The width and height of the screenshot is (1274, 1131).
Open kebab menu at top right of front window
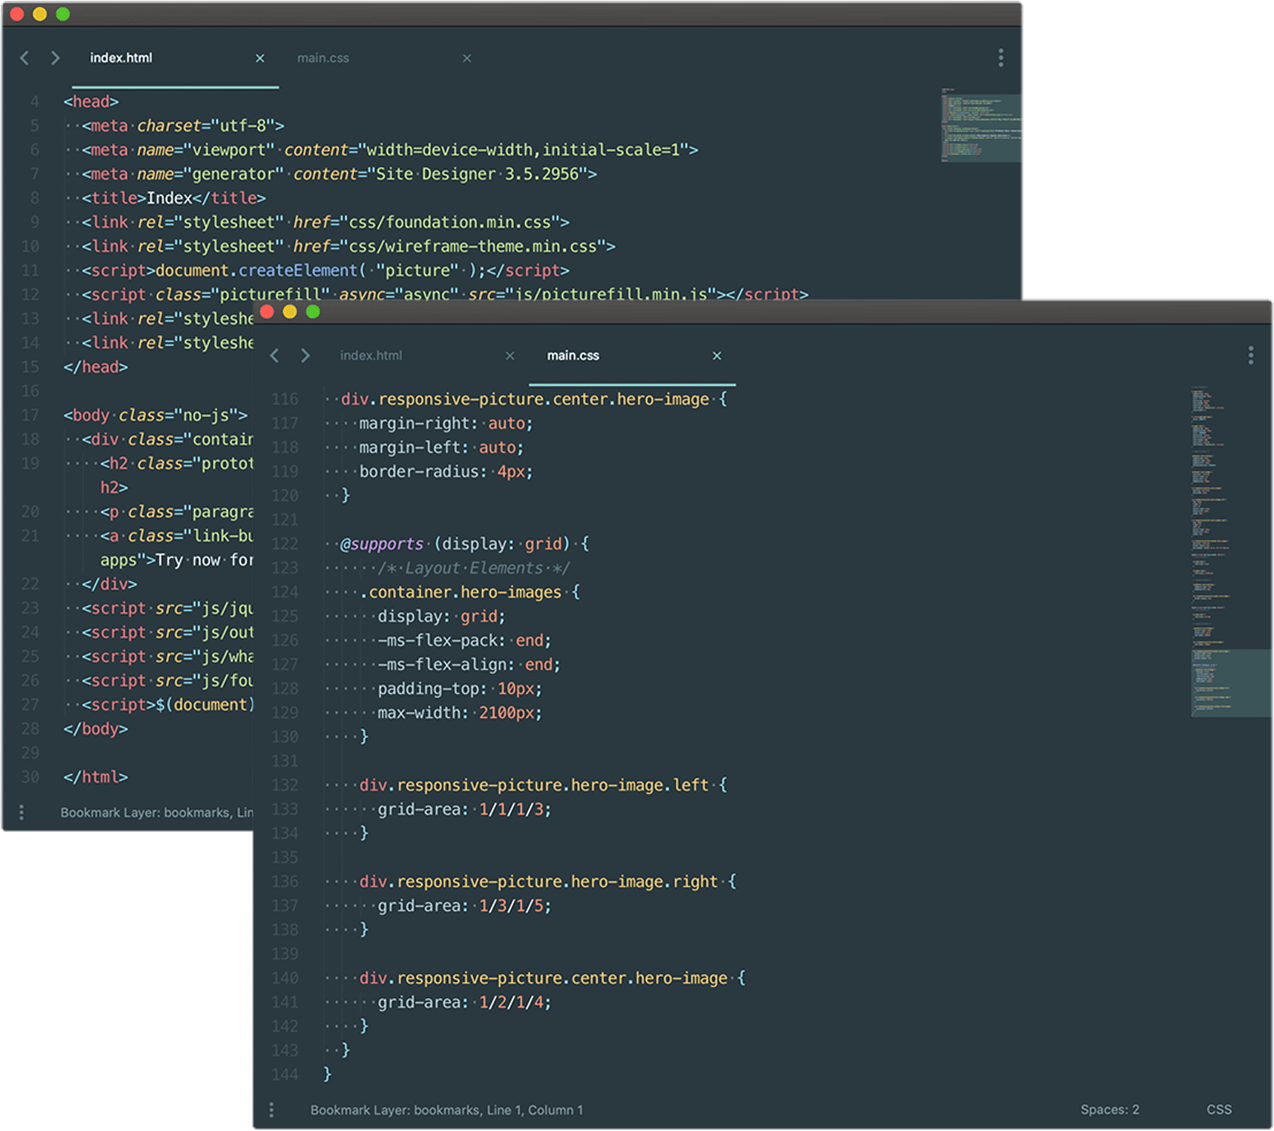pos(1250,355)
